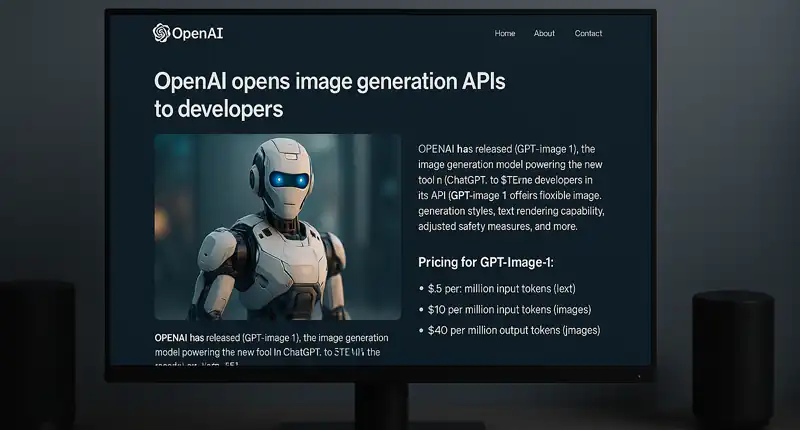Open the Home nav link
This screenshot has height=430, width=800.
[505, 33]
